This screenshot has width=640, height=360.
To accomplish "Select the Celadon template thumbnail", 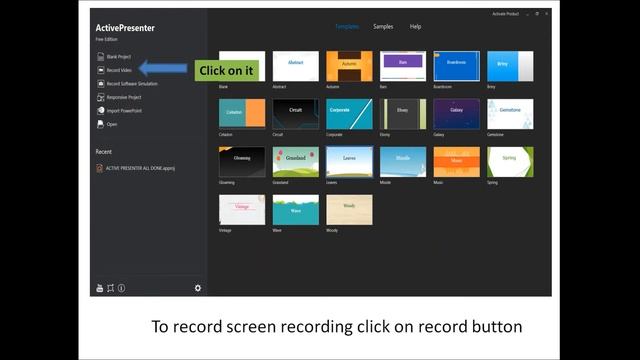I will click(242, 114).
